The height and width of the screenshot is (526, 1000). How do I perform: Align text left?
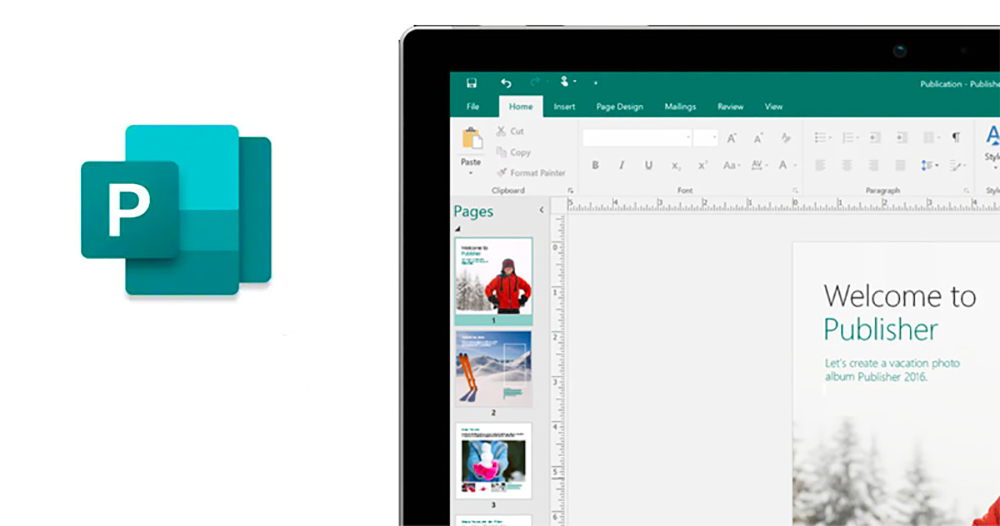coord(820,166)
